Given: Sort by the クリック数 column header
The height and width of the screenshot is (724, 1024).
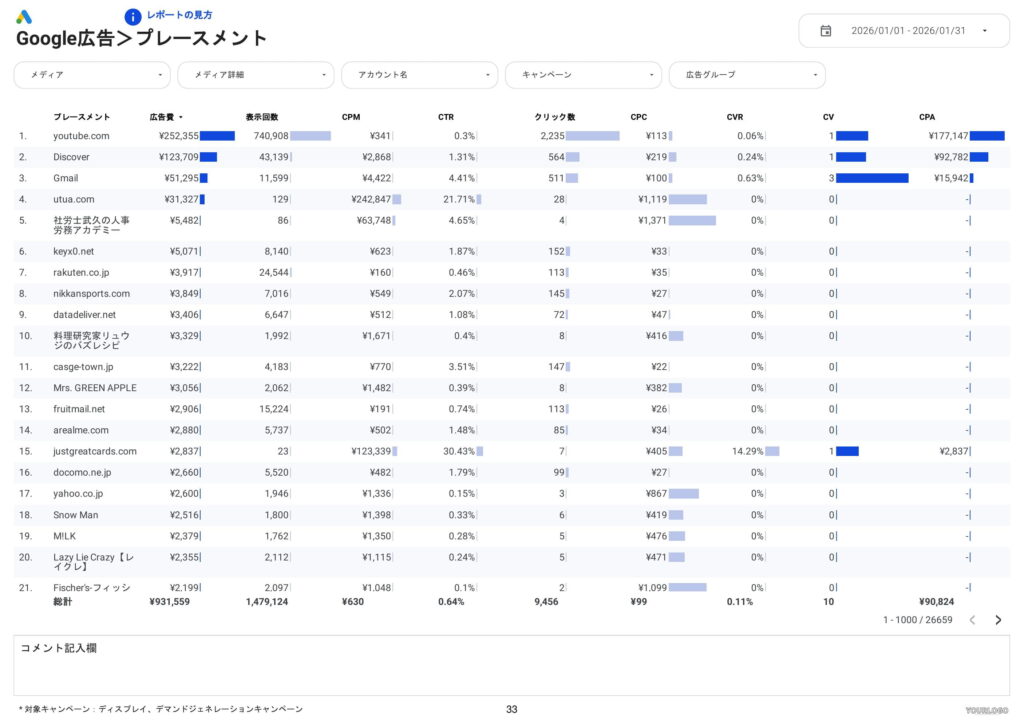Looking at the screenshot, I should (x=554, y=117).
